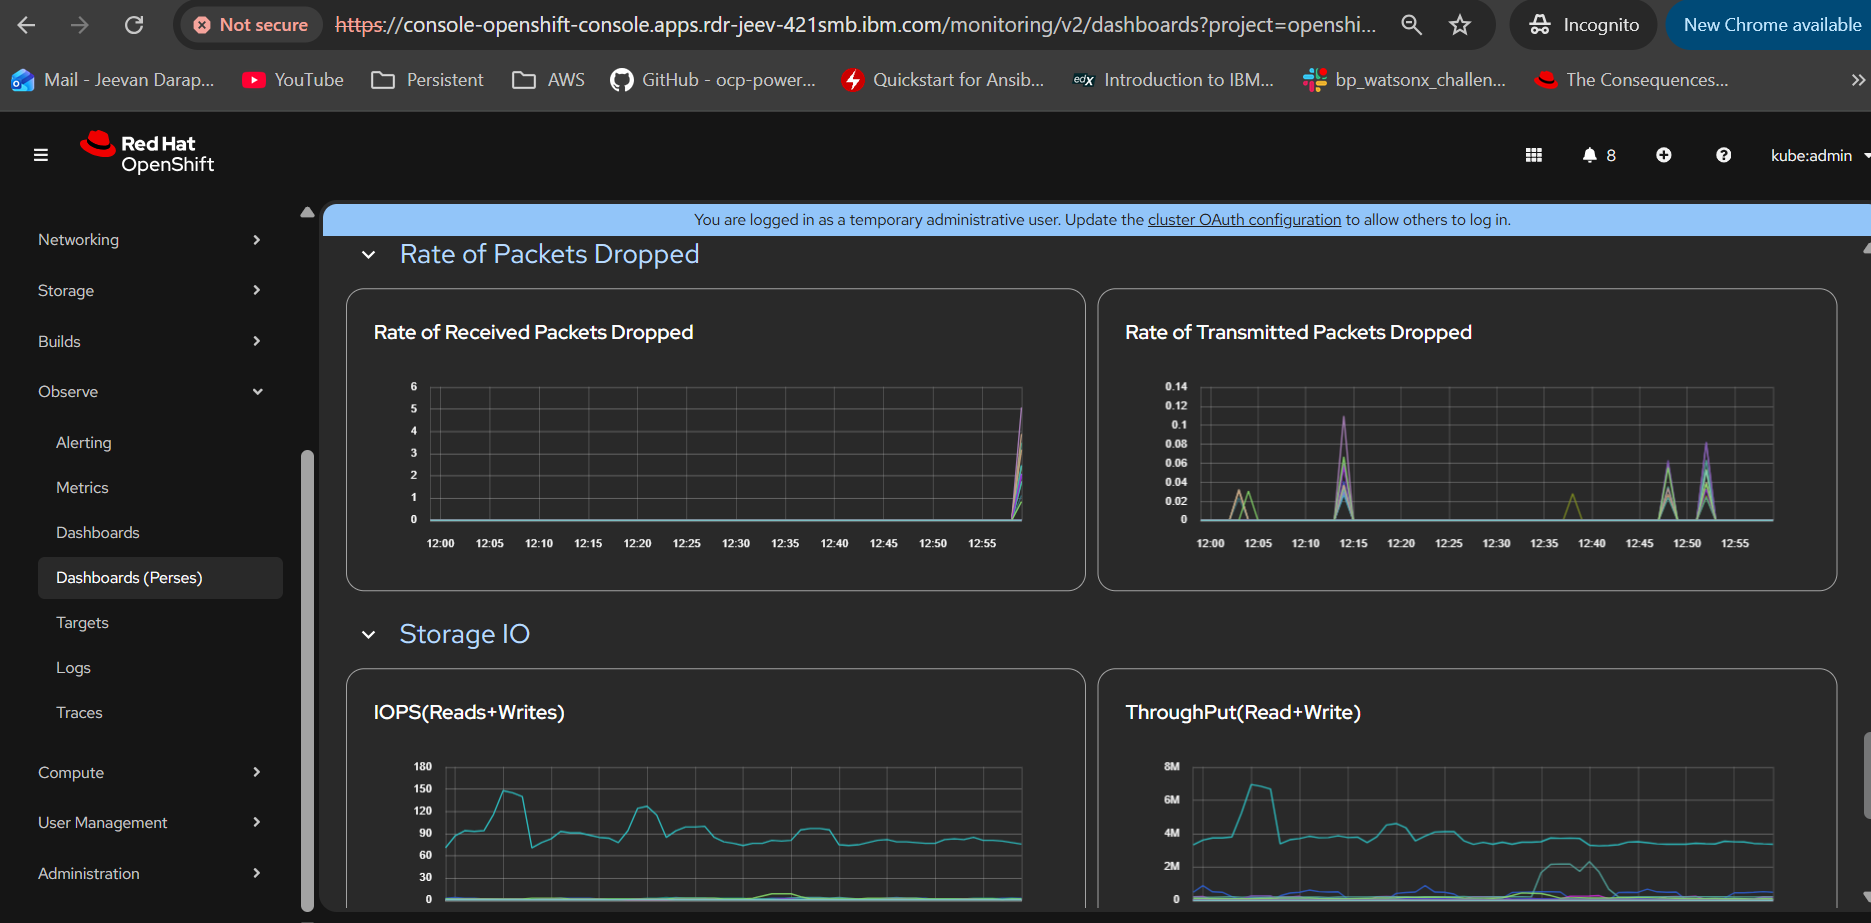The width and height of the screenshot is (1871, 923).
Task: Click the browser zoom magnifier icon
Action: [1411, 25]
